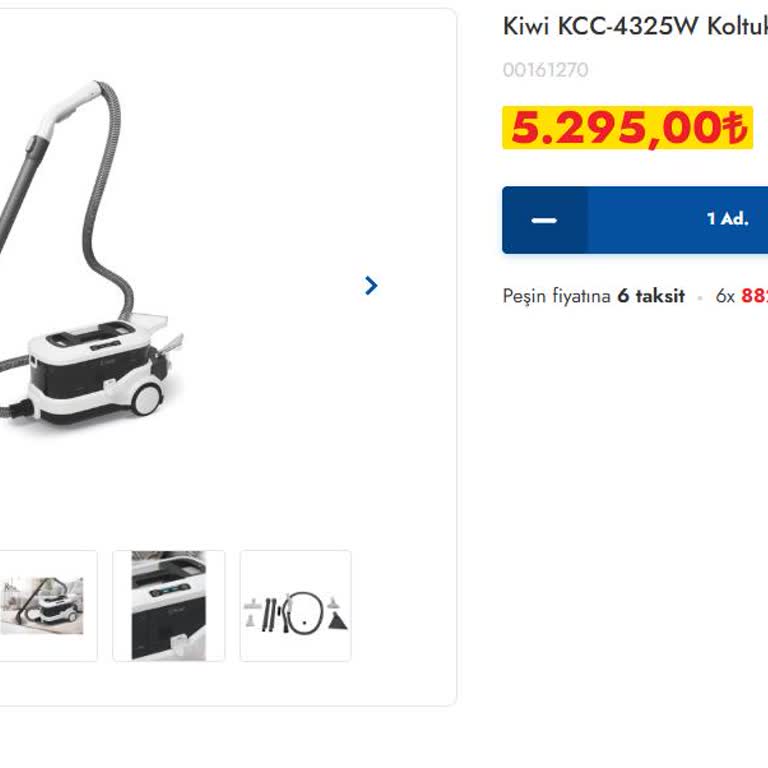Click the 6 taksit installment text
Viewport: 768px width, 768px height.
pos(651,296)
